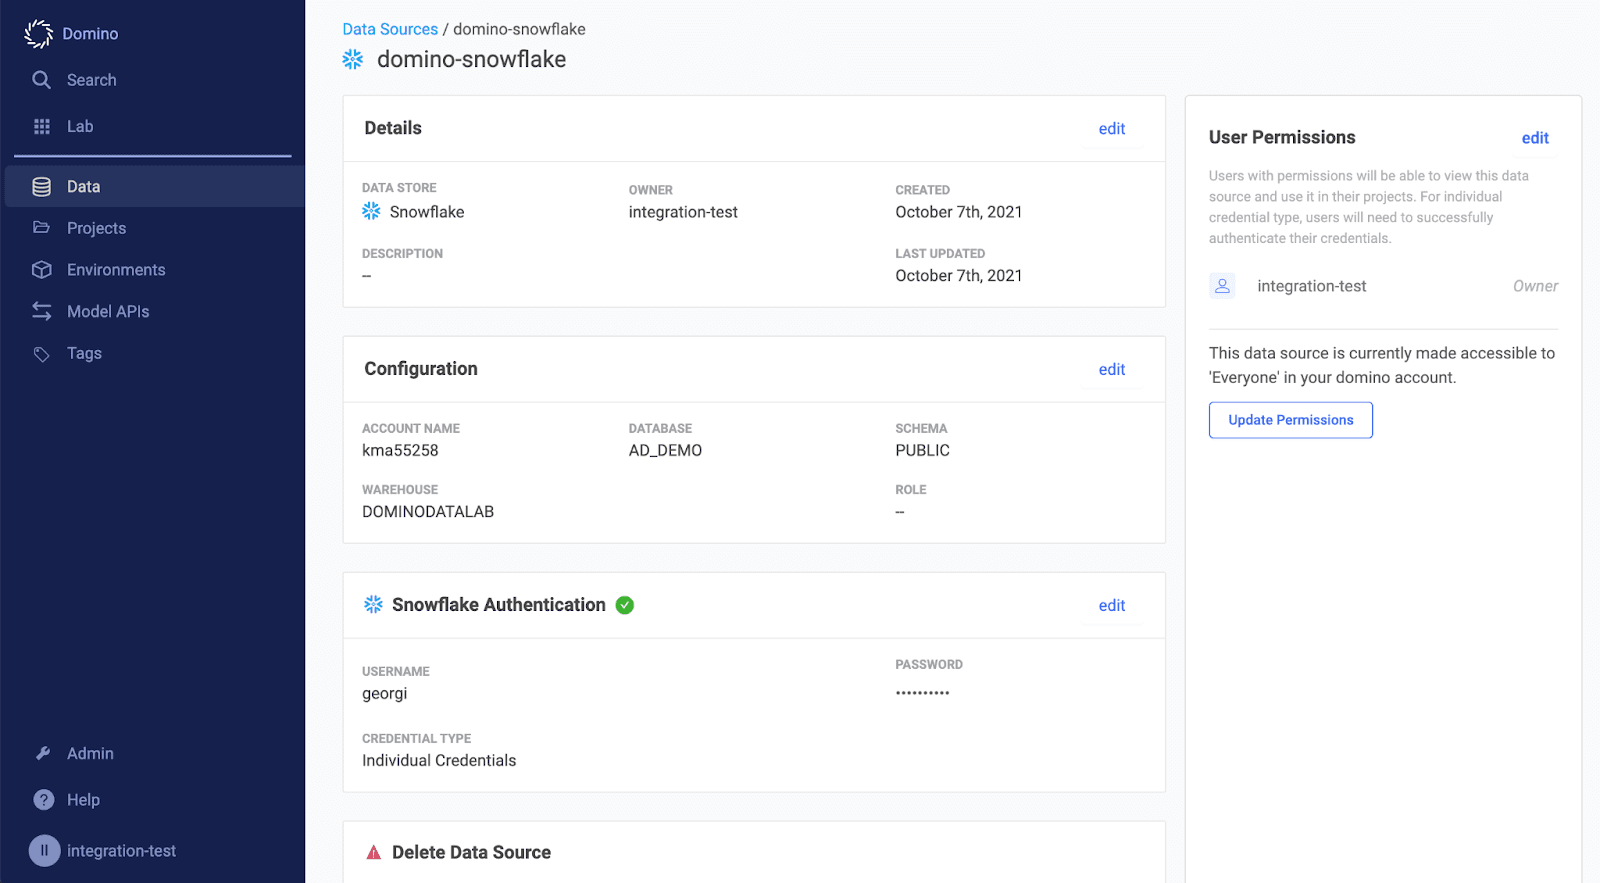Open Tags icon in sidebar

[41, 354]
